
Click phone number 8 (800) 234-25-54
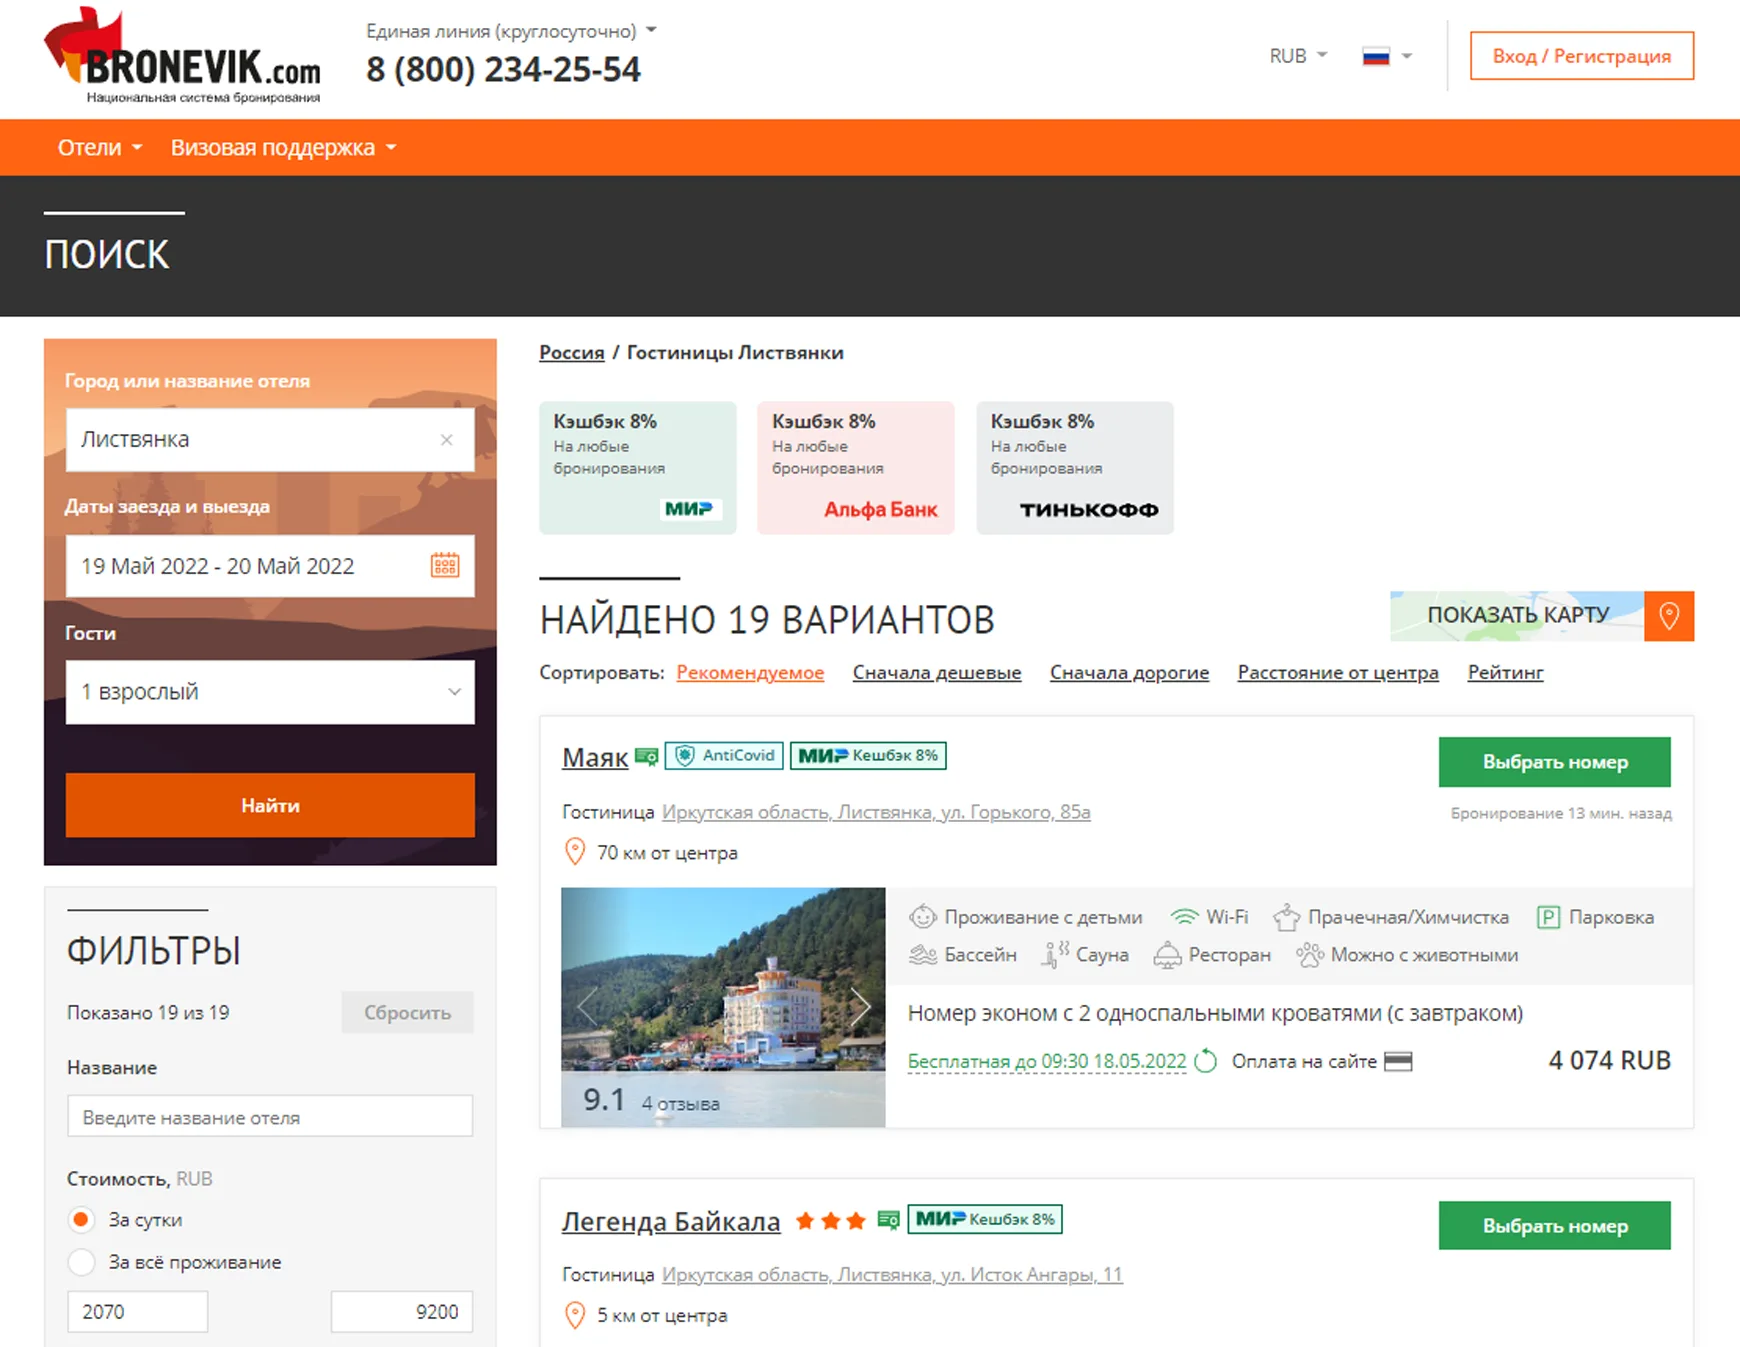(x=503, y=70)
